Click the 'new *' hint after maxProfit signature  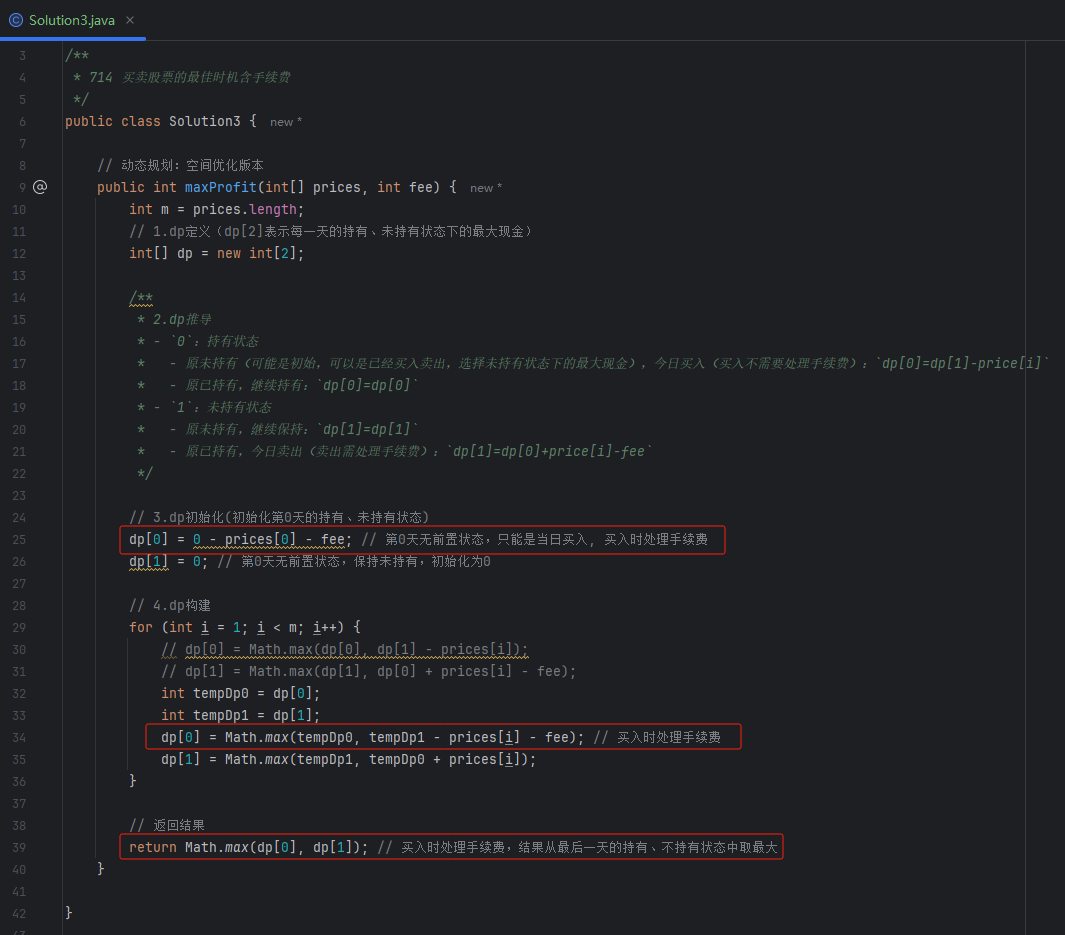click(486, 188)
